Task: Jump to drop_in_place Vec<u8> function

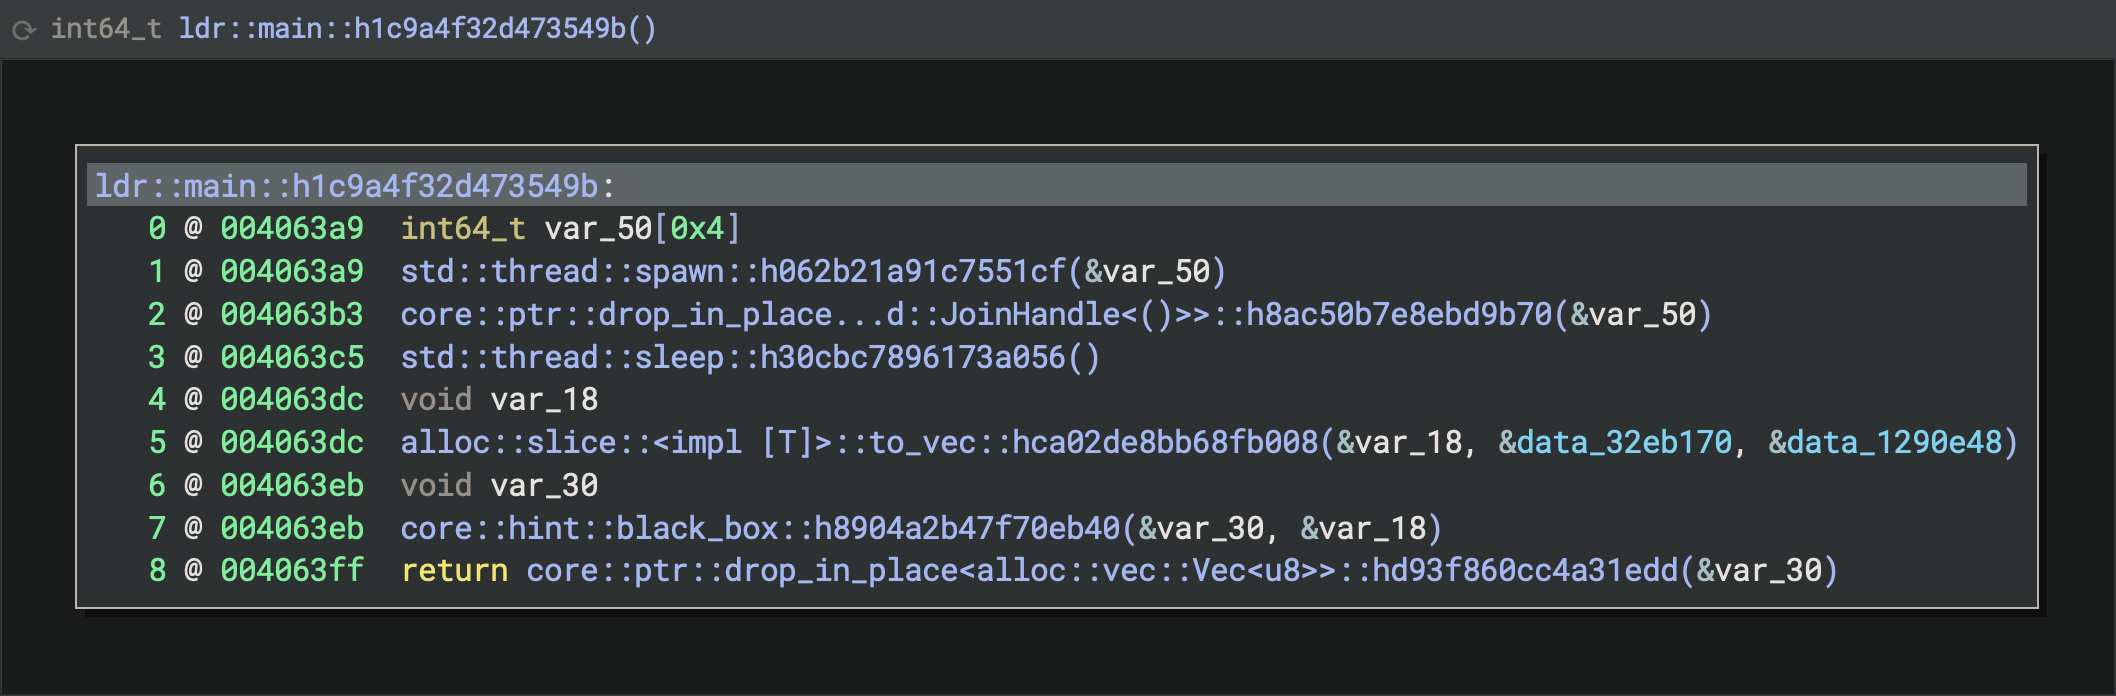Action: point(1101,571)
